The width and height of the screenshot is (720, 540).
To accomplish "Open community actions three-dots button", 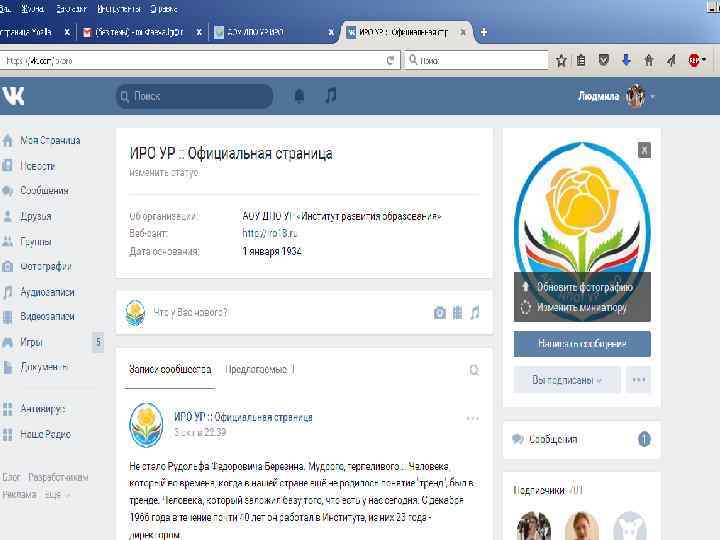I will (639, 380).
